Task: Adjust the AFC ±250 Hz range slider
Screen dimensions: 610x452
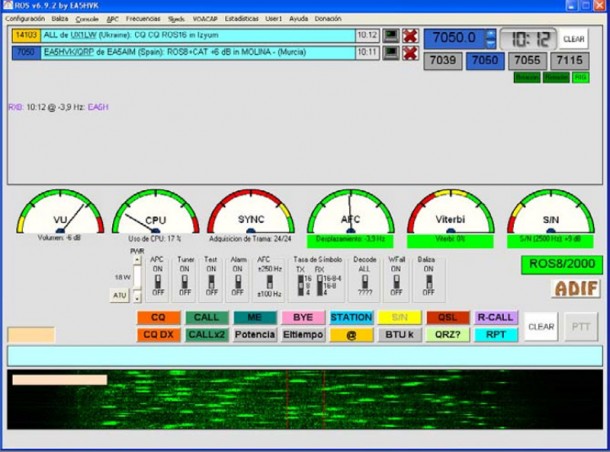Action: (x=269, y=282)
